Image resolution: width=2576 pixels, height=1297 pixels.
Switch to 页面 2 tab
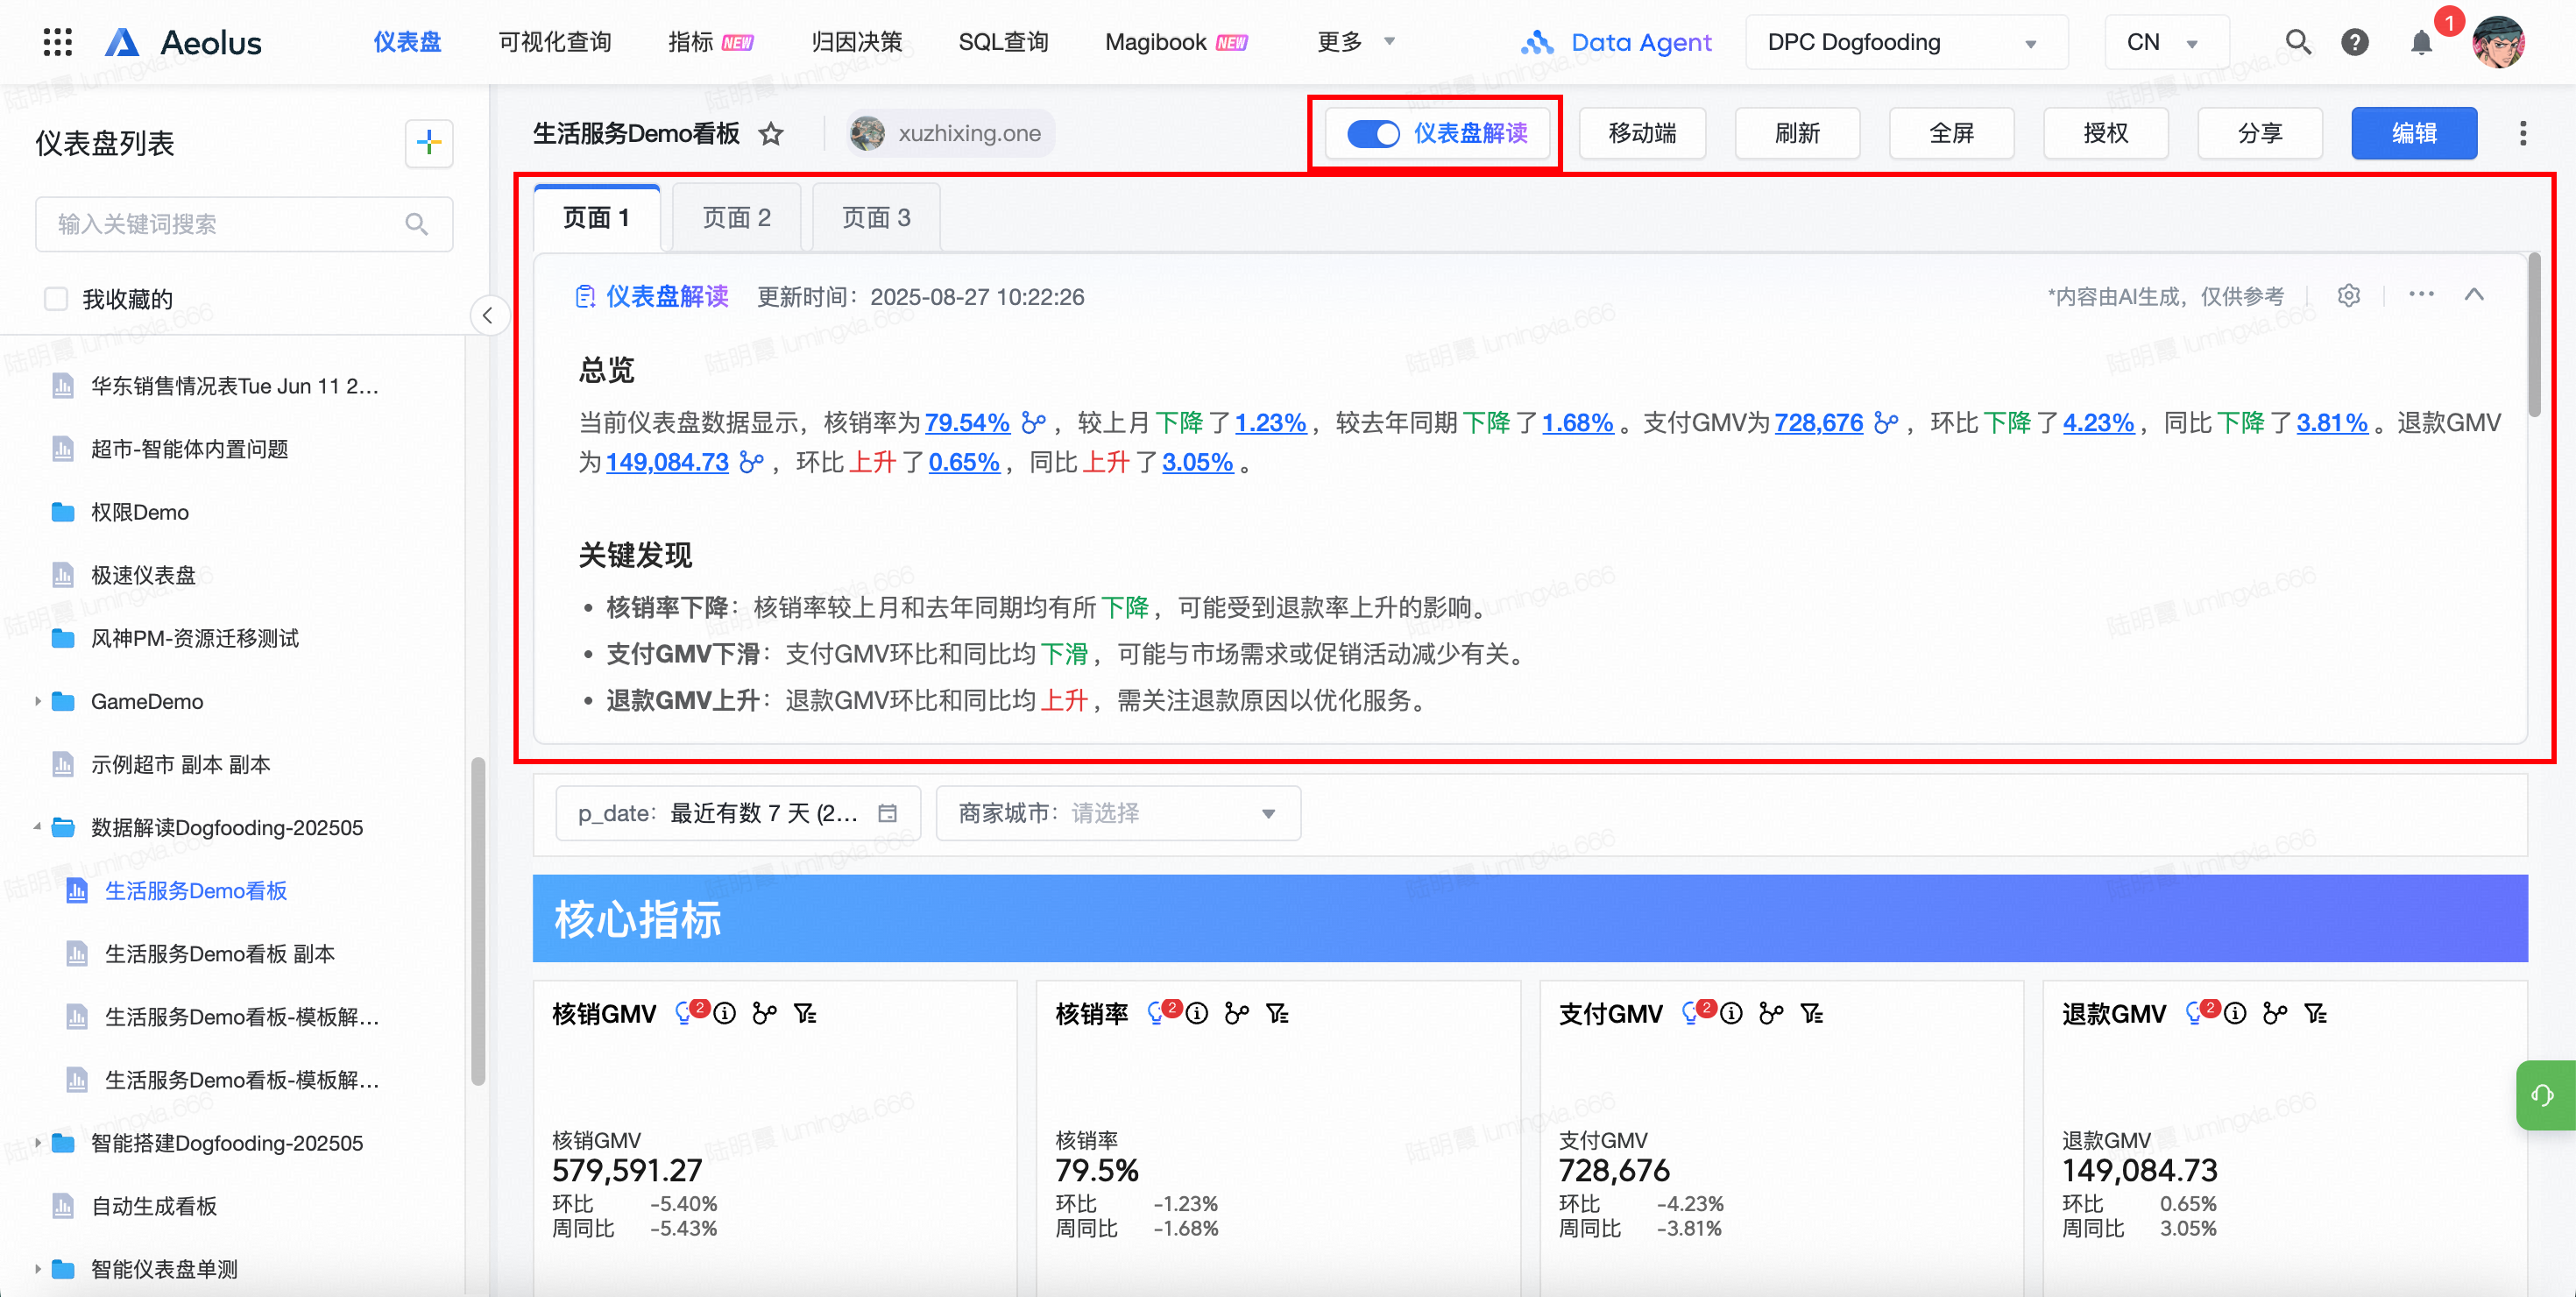coord(736,218)
